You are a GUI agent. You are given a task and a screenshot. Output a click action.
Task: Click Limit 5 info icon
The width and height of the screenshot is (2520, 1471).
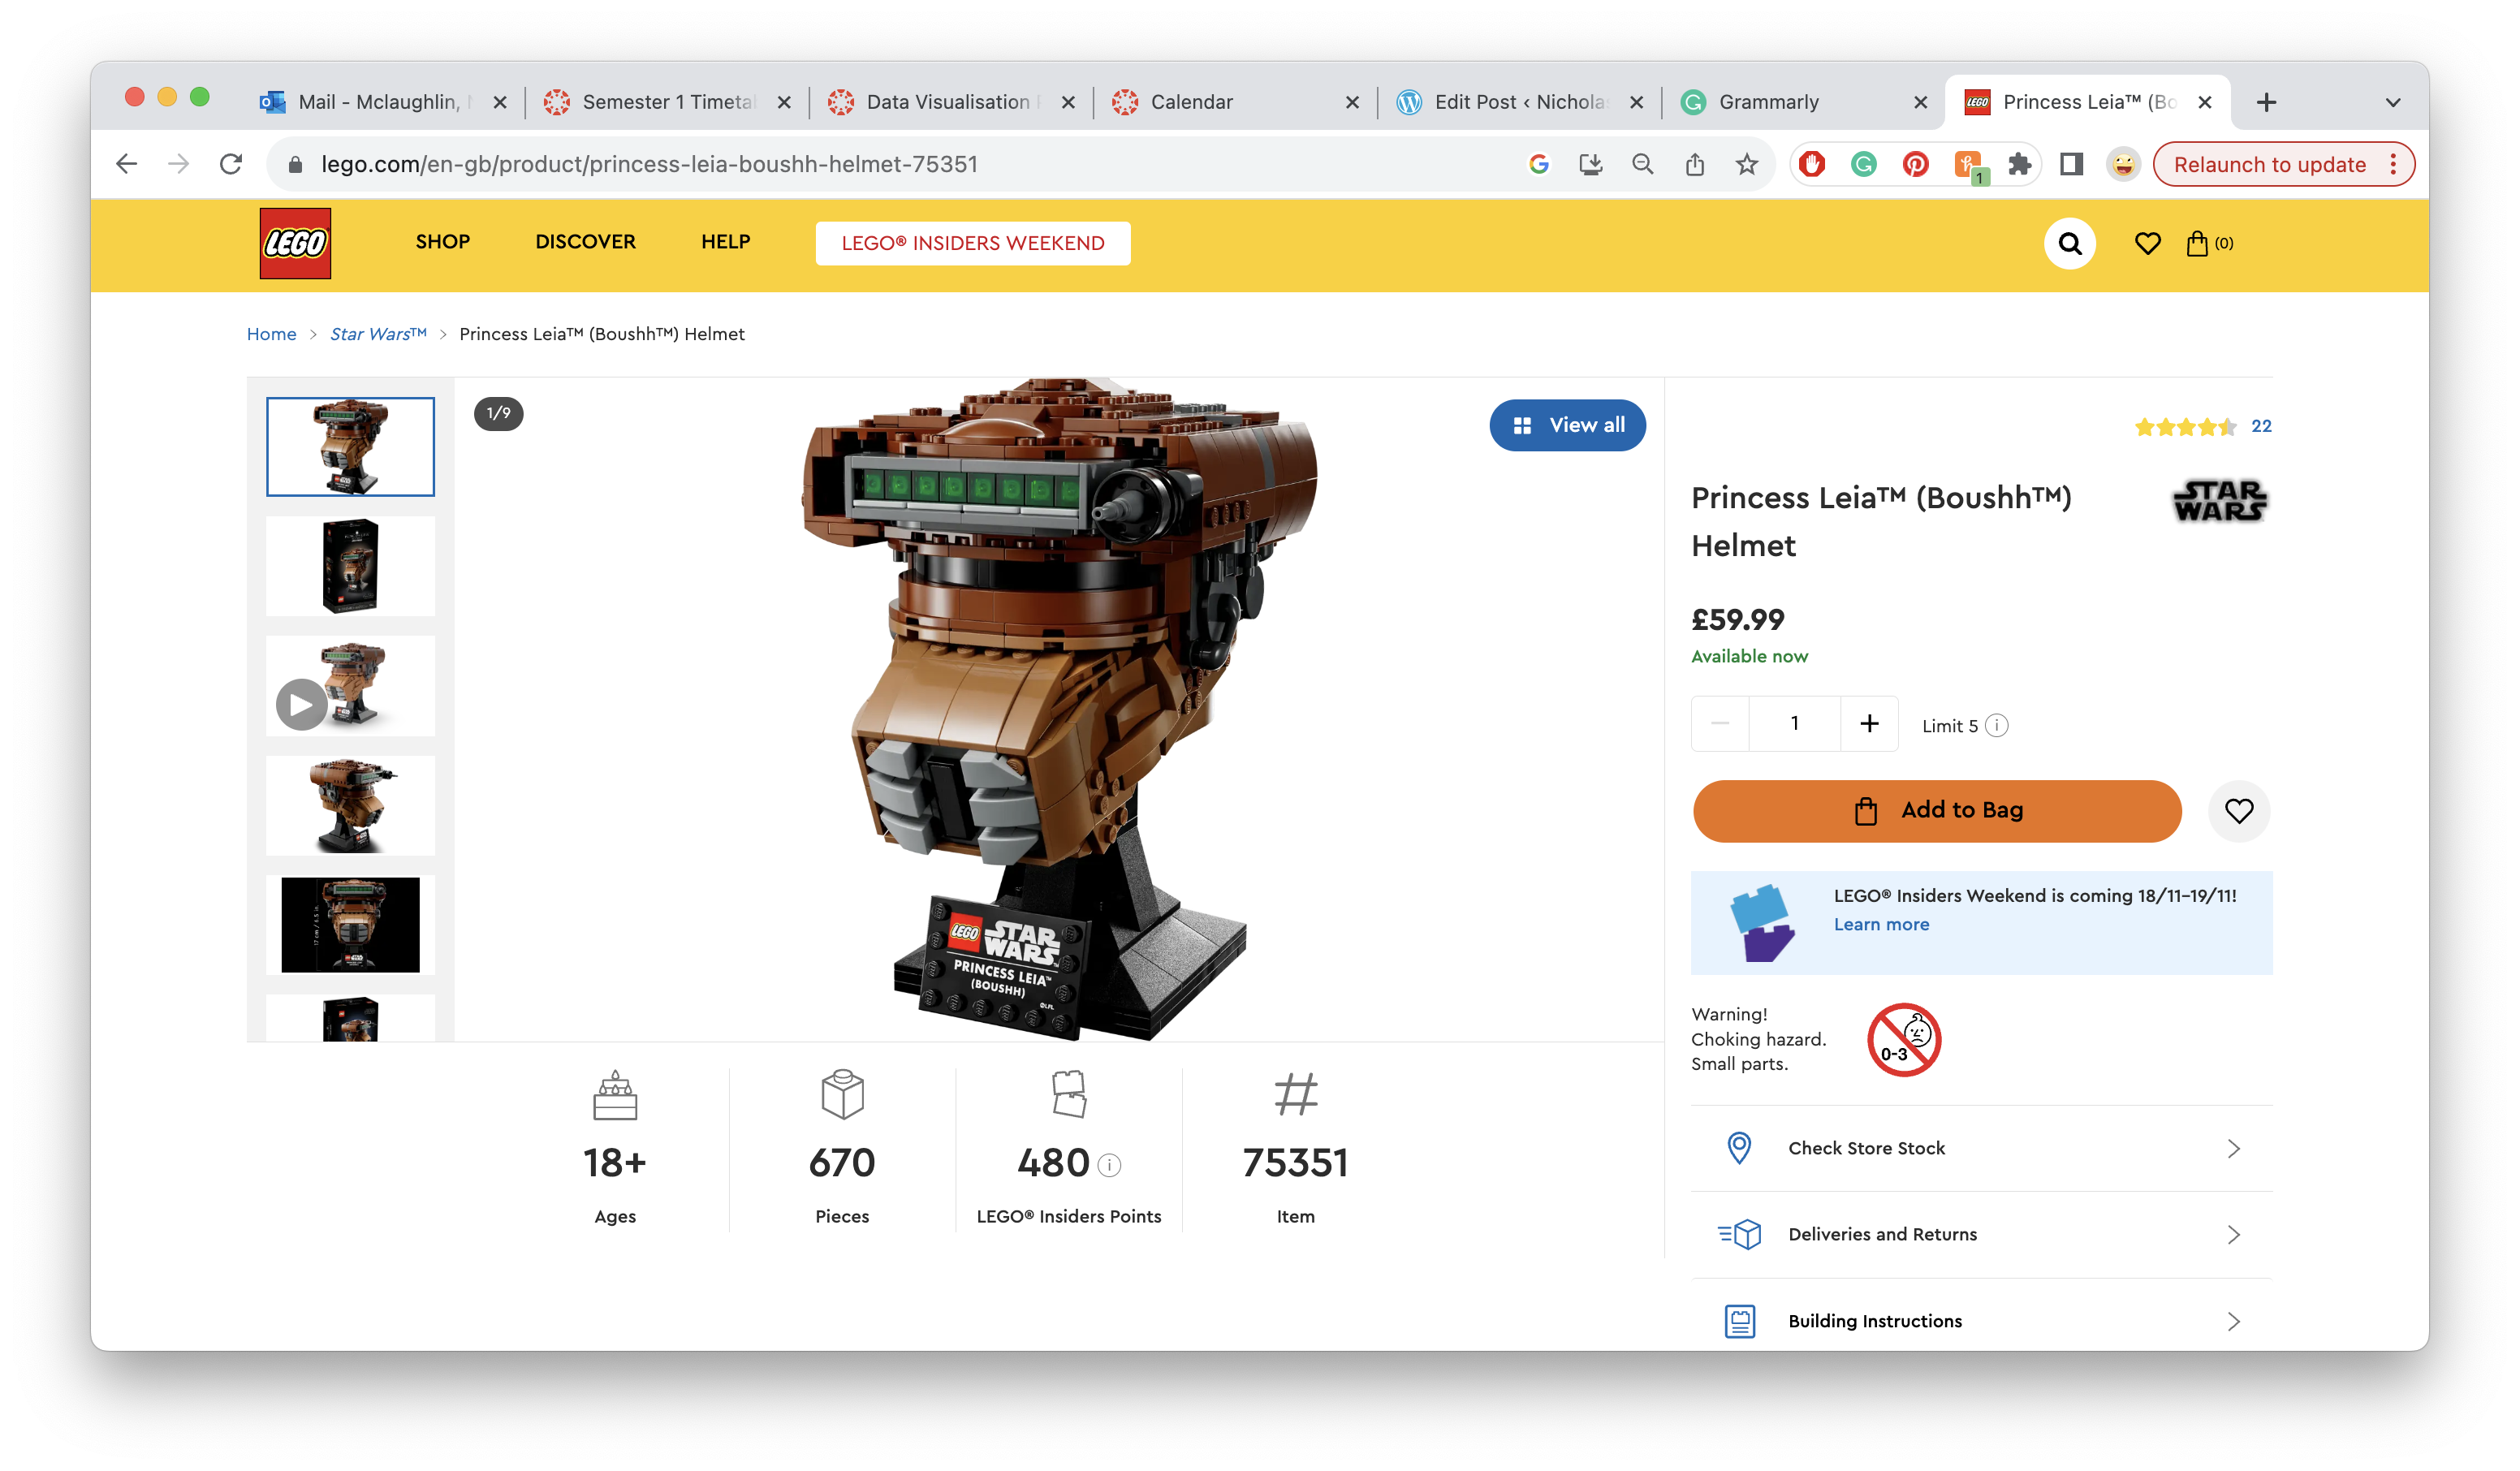click(1997, 725)
